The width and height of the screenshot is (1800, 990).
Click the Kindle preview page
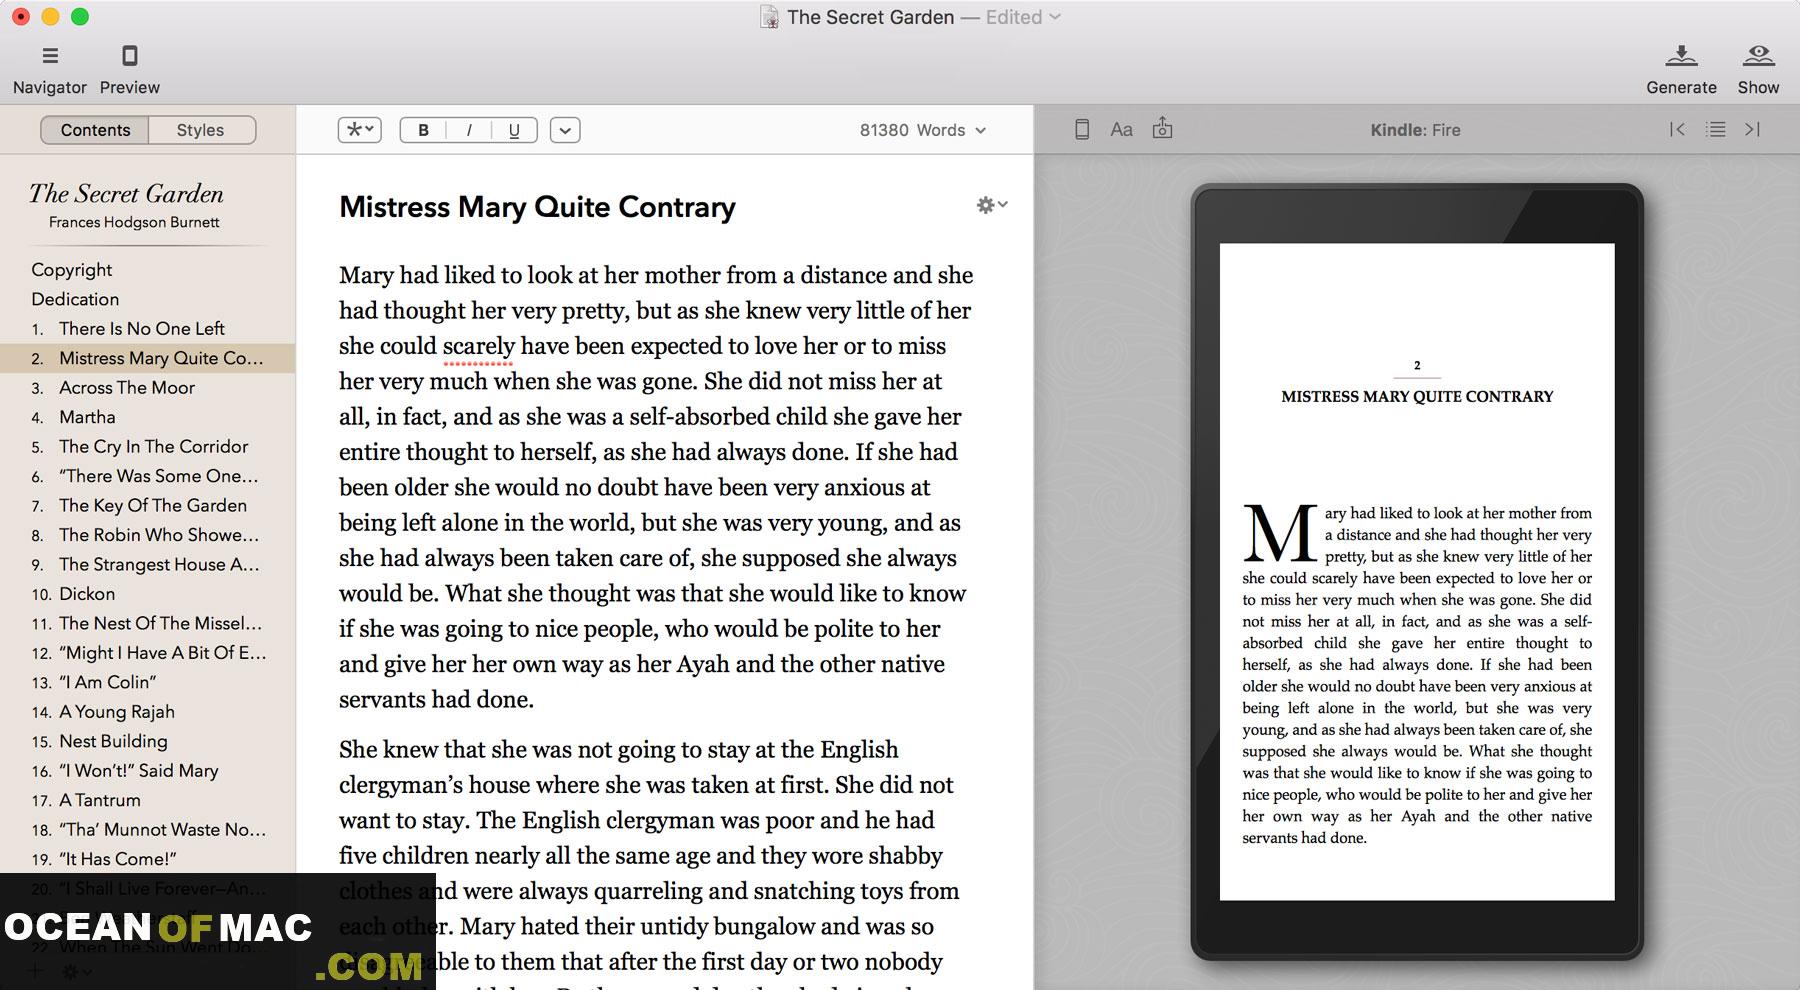click(x=1417, y=571)
